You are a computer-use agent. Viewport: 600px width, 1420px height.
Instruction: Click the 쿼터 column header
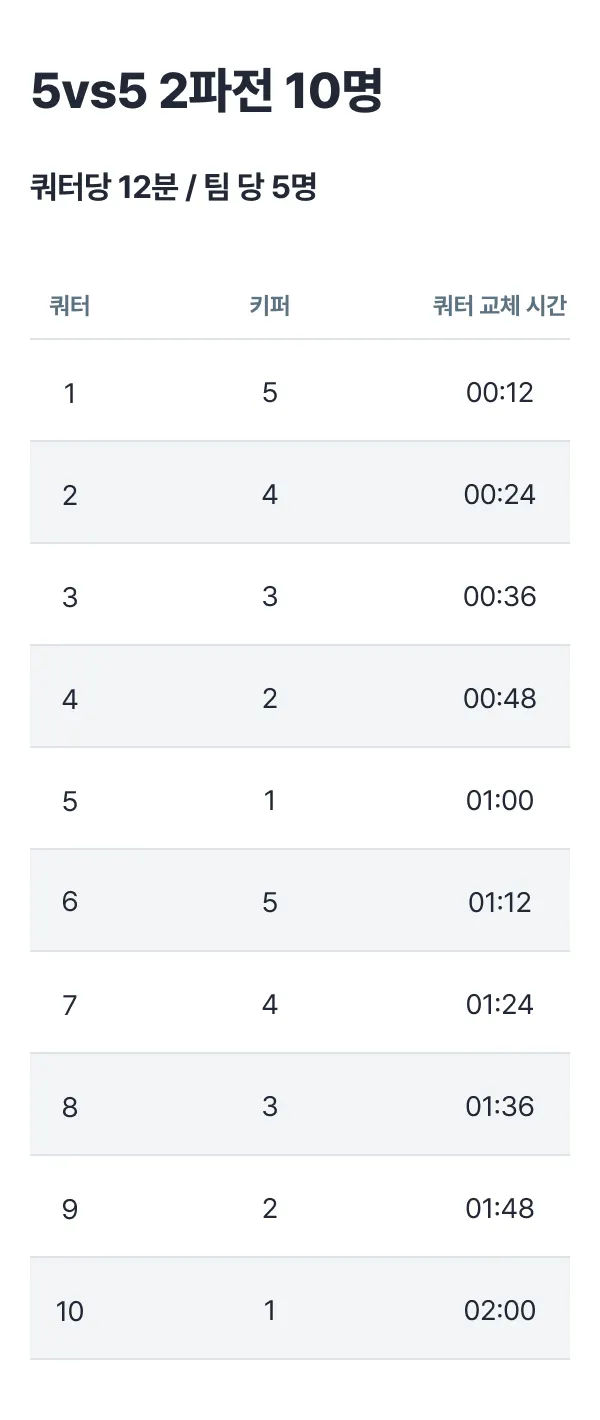click(70, 306)
